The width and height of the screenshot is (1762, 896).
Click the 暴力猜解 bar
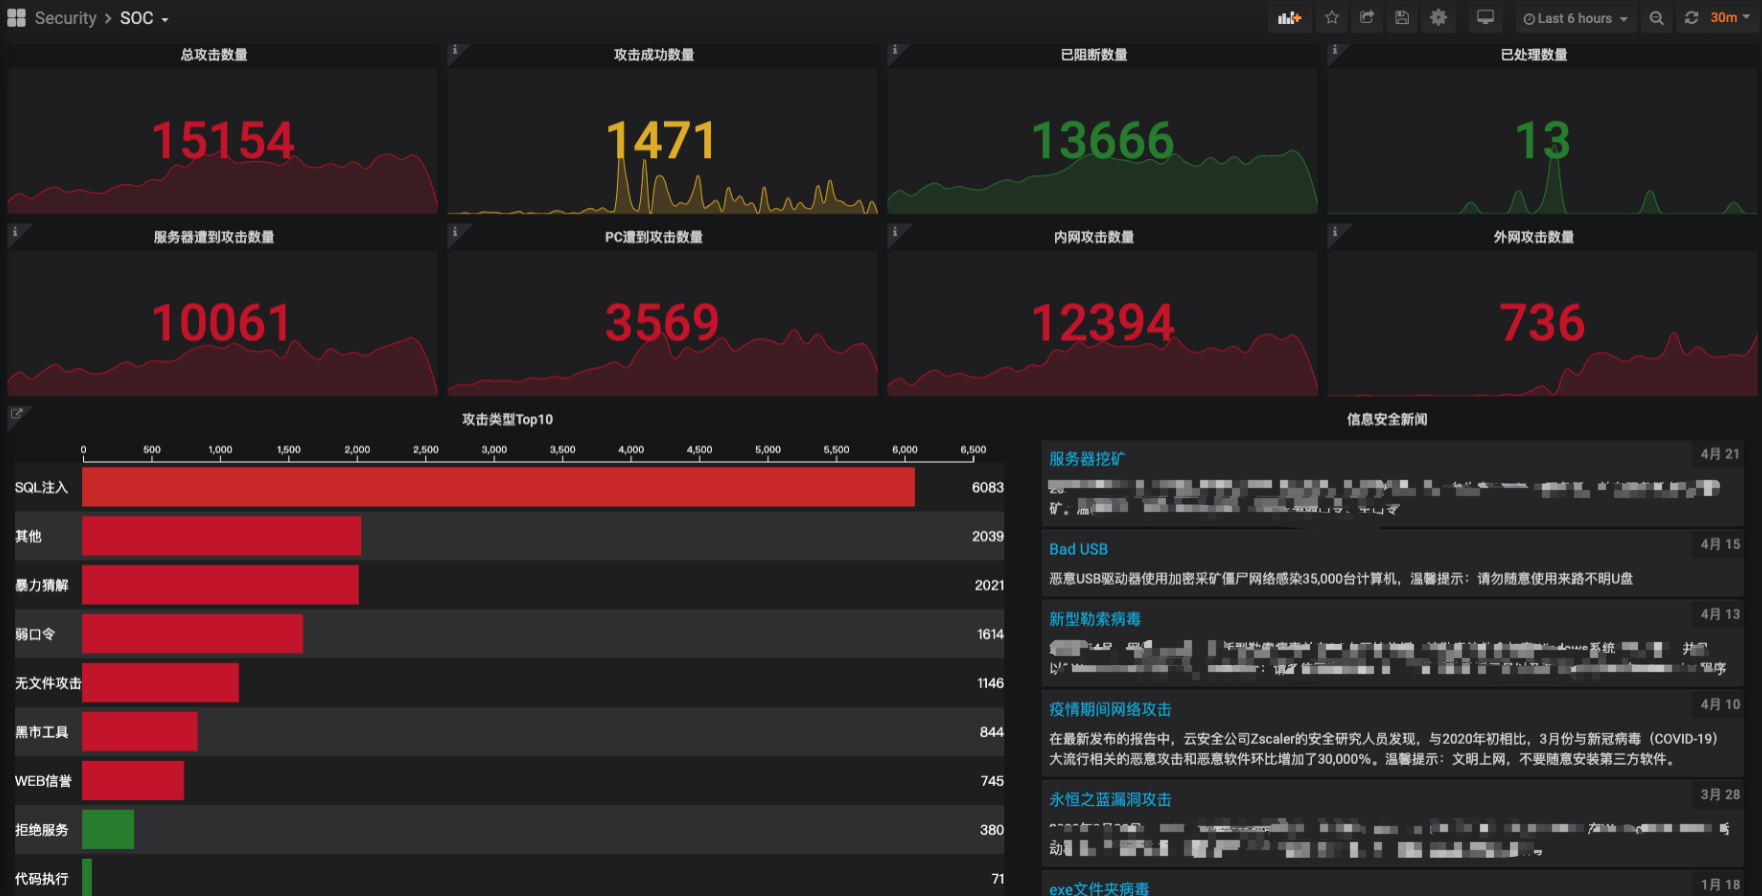(x=220, y=585)
